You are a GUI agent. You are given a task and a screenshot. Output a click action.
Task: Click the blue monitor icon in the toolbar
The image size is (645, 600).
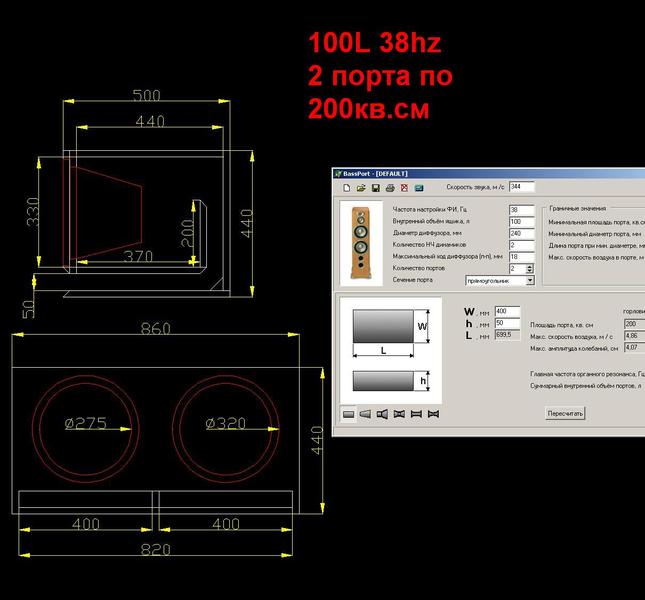point(419,188)
